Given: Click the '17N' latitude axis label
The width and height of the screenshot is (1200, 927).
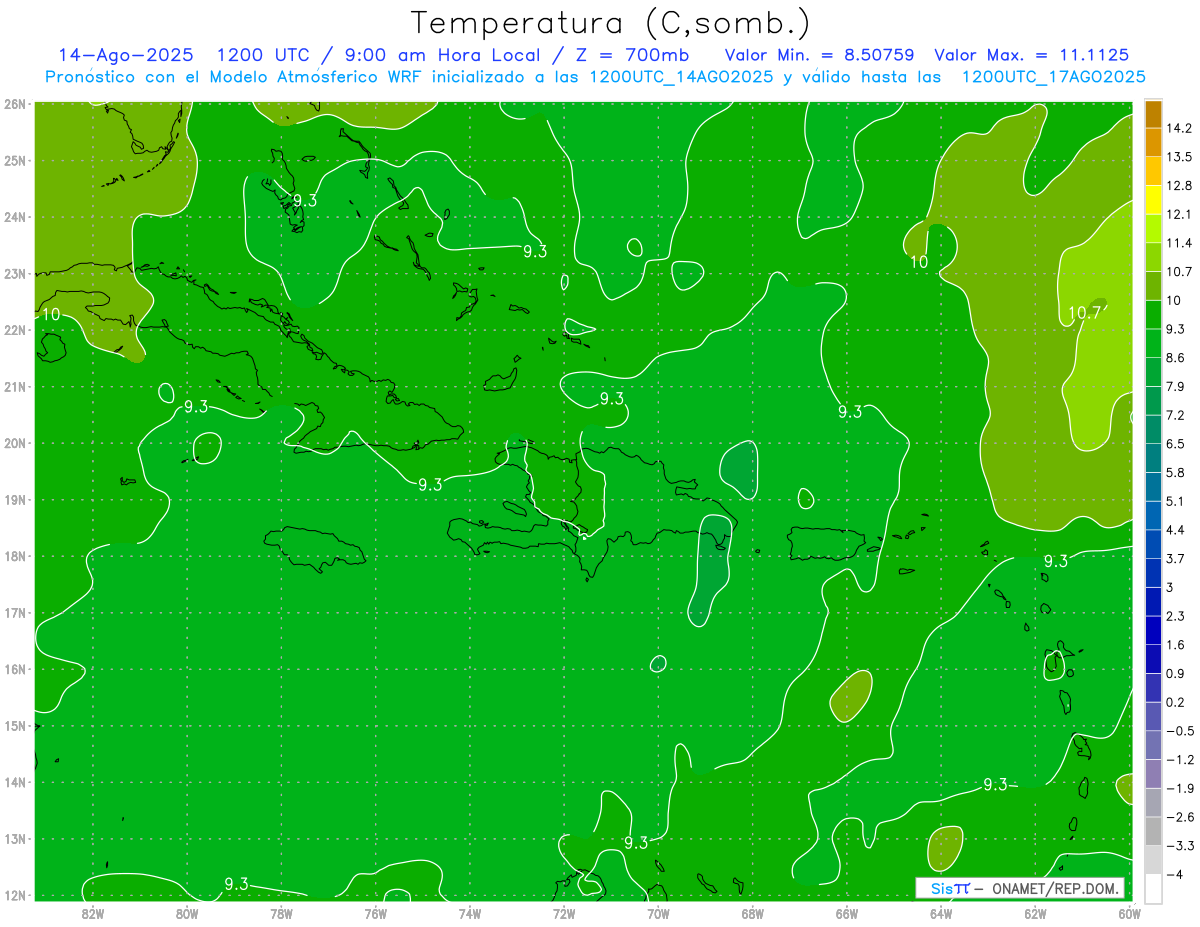Looking at the screenshot, I should click(15, 613).
